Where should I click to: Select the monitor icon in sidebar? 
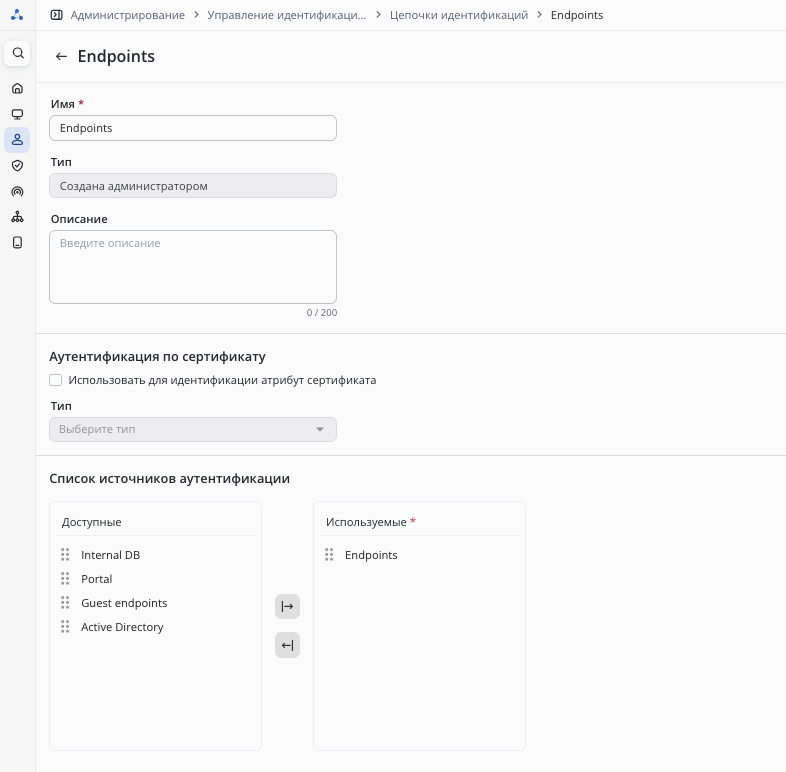[x=17, y=114]
